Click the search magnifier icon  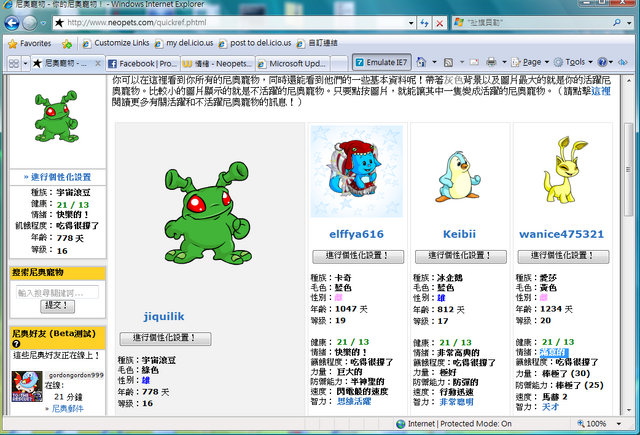[x=617, y=23]
